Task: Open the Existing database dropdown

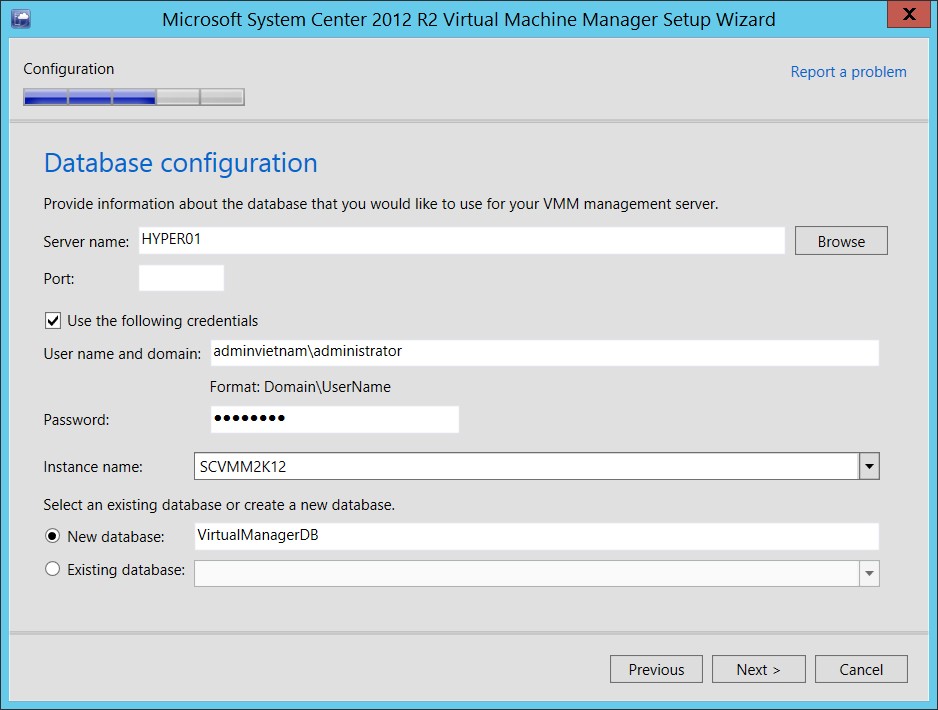Action: [x=869, y=574]
